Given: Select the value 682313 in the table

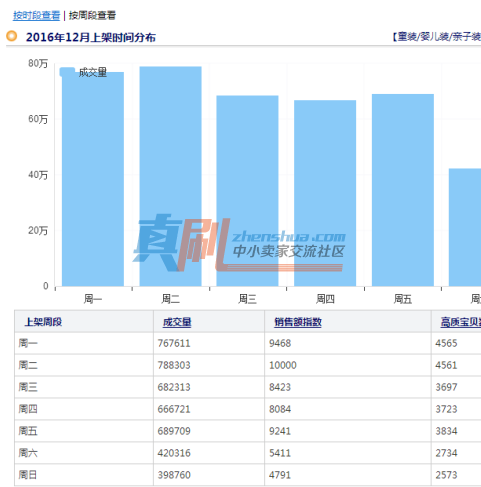Looking at the screenshot, I should click(x=174, y=387).
